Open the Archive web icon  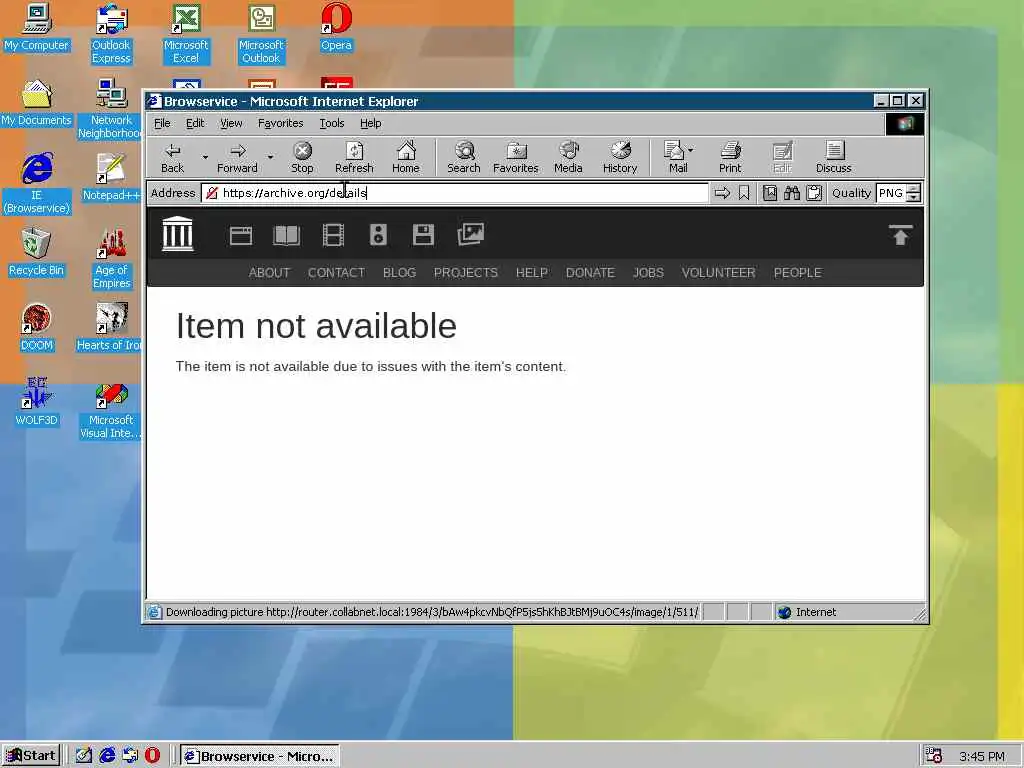pos(241,235)
